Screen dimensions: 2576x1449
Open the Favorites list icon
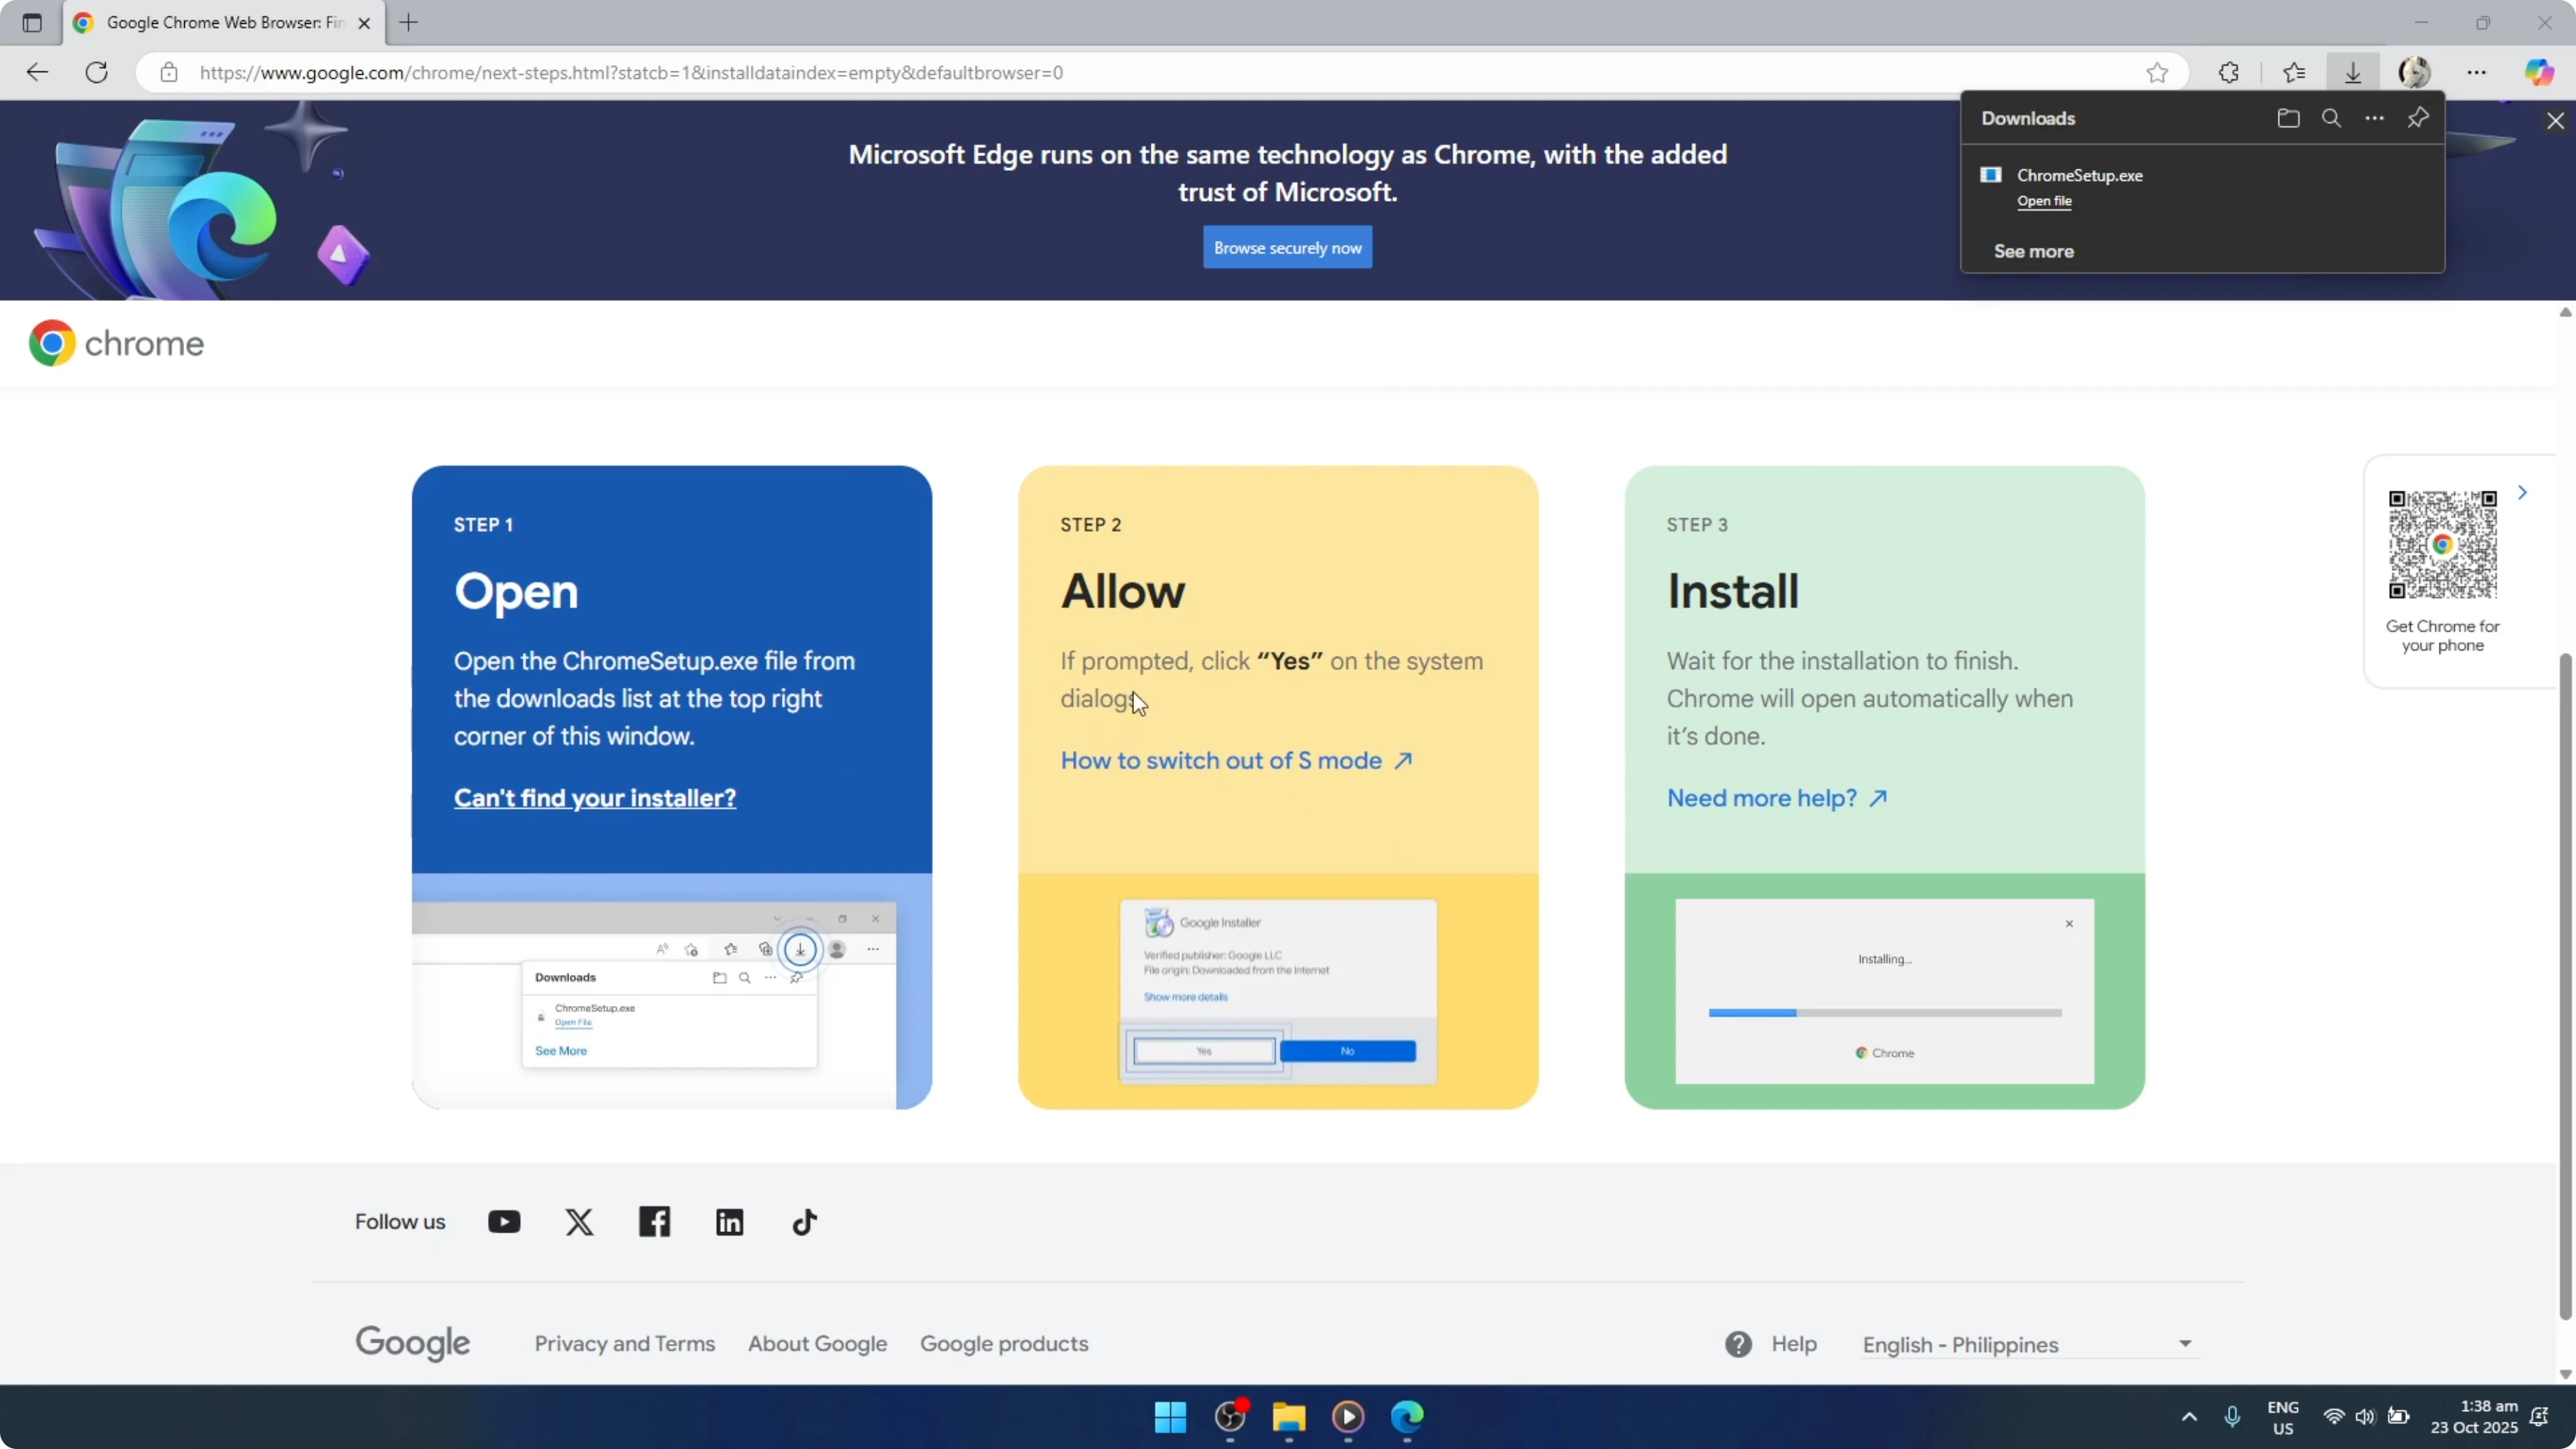[2294, 72]
